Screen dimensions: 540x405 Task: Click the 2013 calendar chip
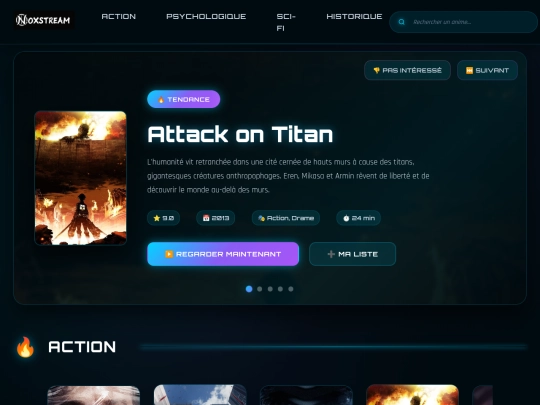(x=216, y=218)
